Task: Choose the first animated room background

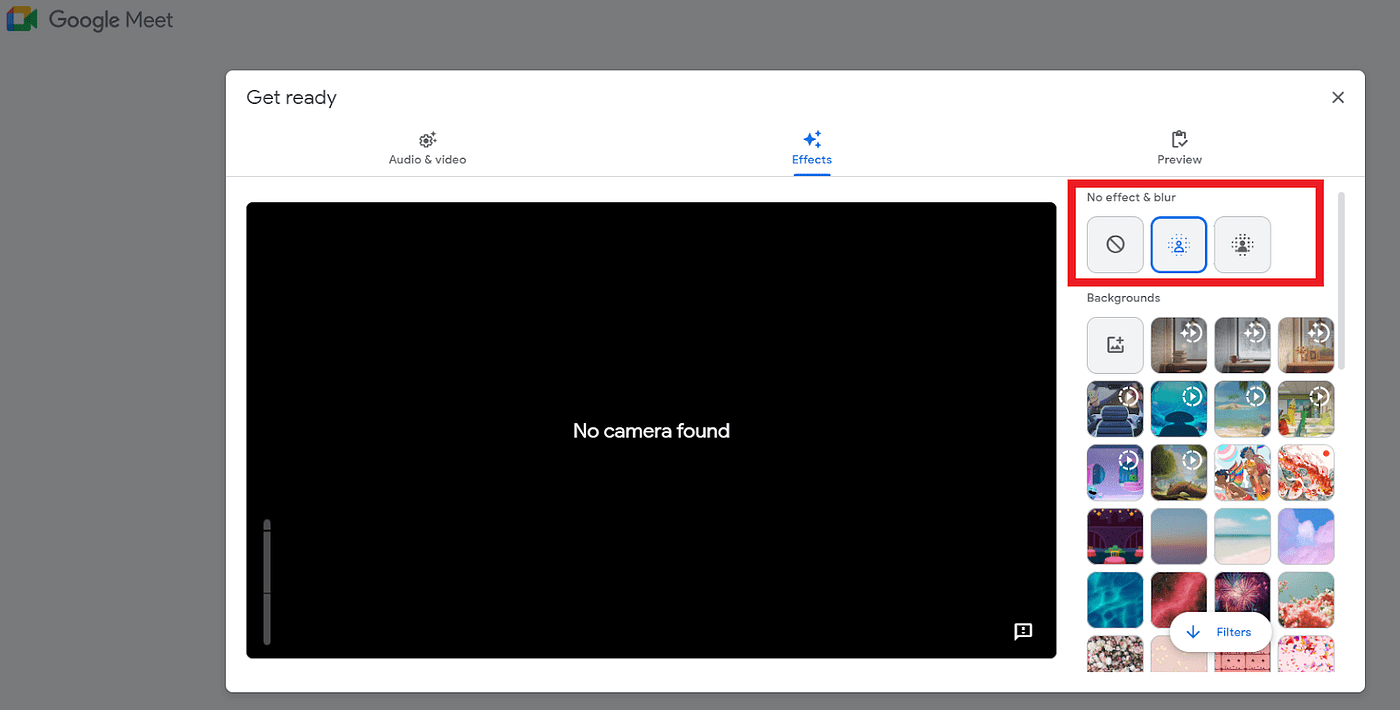Action: pos(1179,345)
